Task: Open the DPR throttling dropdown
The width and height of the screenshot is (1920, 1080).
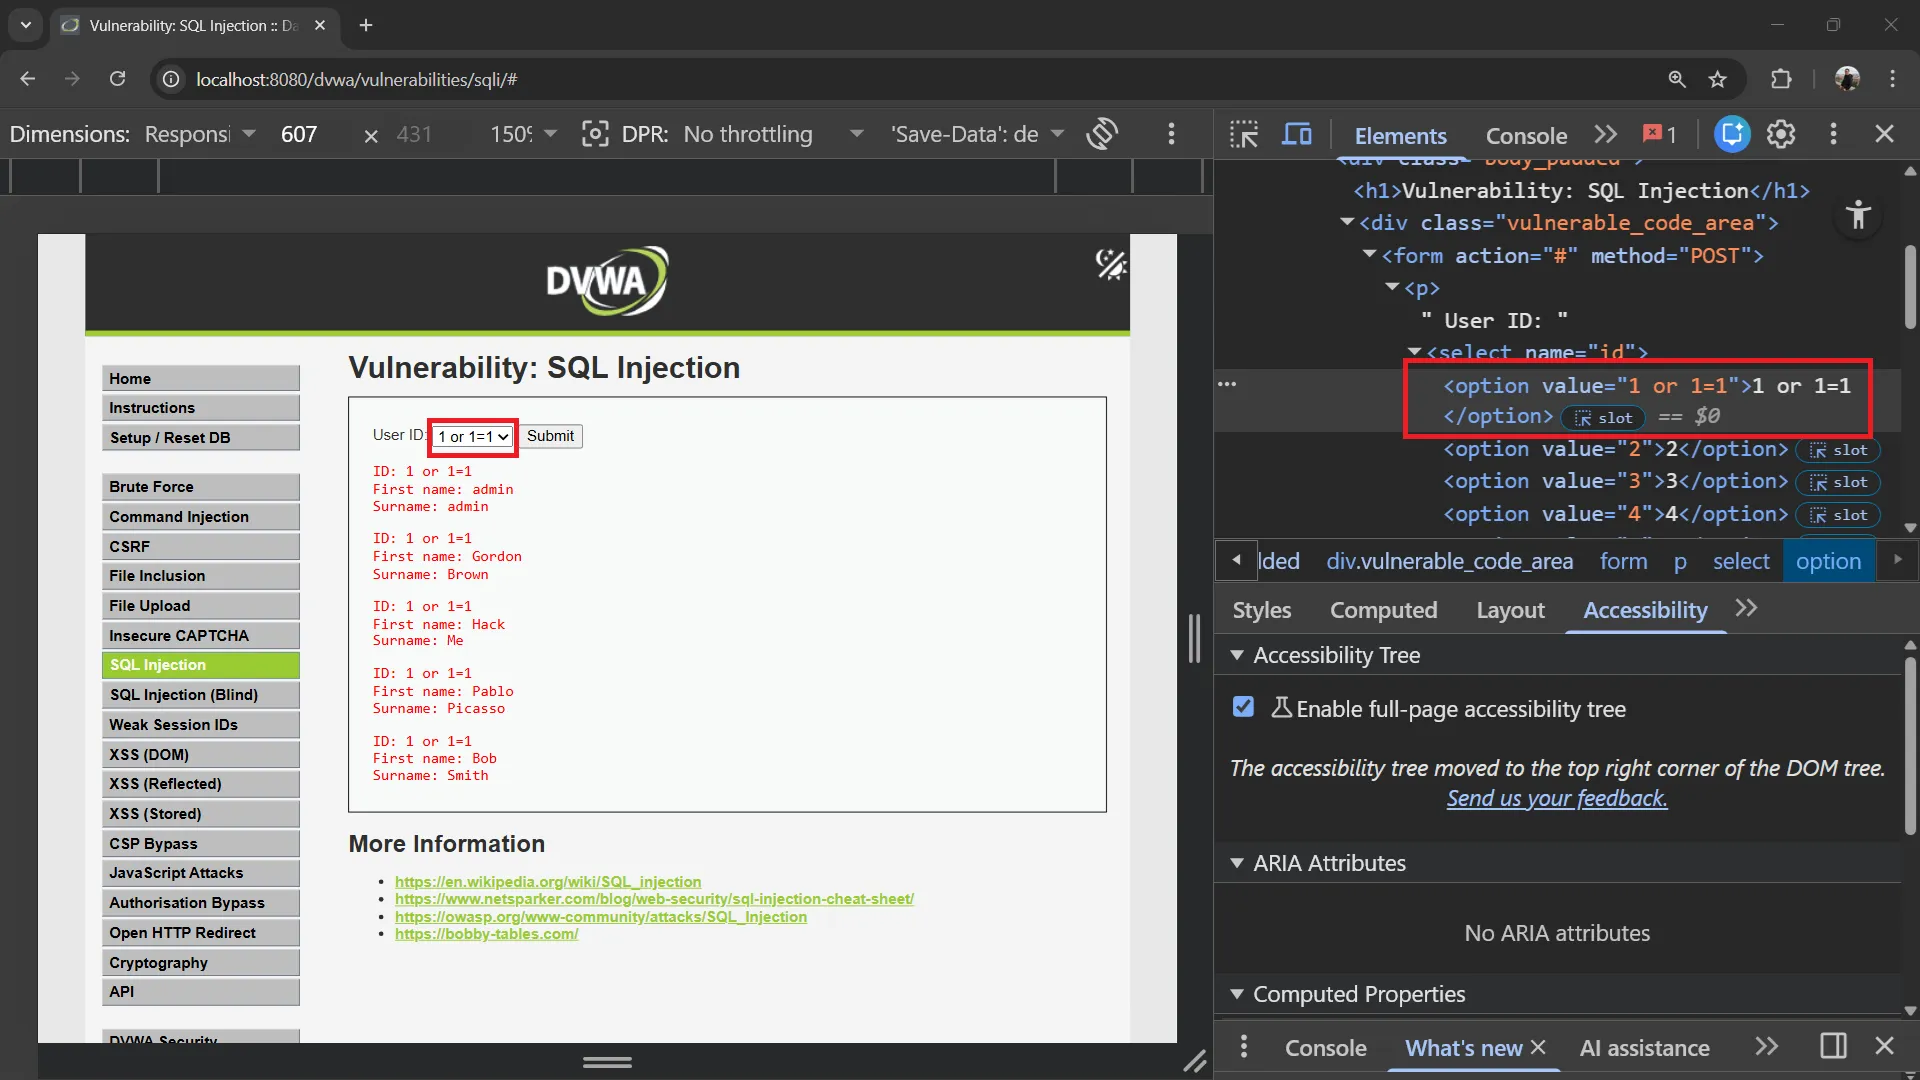Action: [773, 133]
